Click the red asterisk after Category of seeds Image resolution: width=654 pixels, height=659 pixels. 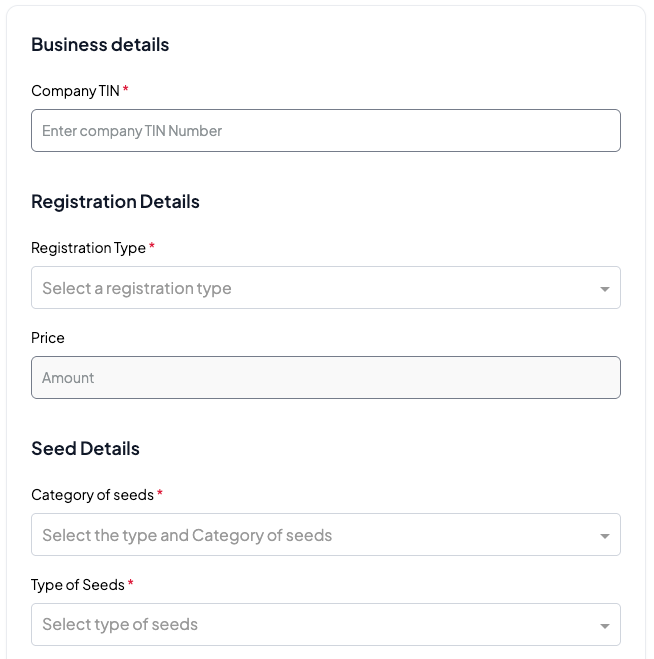coord(160,494)
